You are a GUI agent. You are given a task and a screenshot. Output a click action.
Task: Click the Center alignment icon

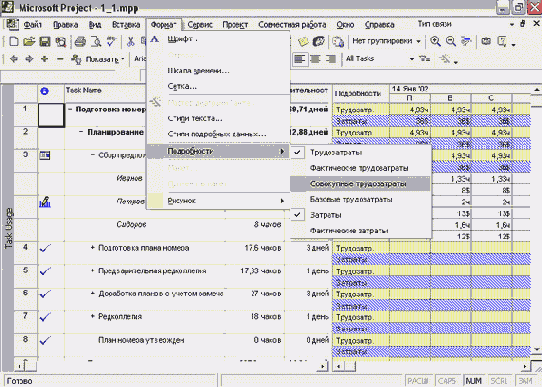pos(315,59)
